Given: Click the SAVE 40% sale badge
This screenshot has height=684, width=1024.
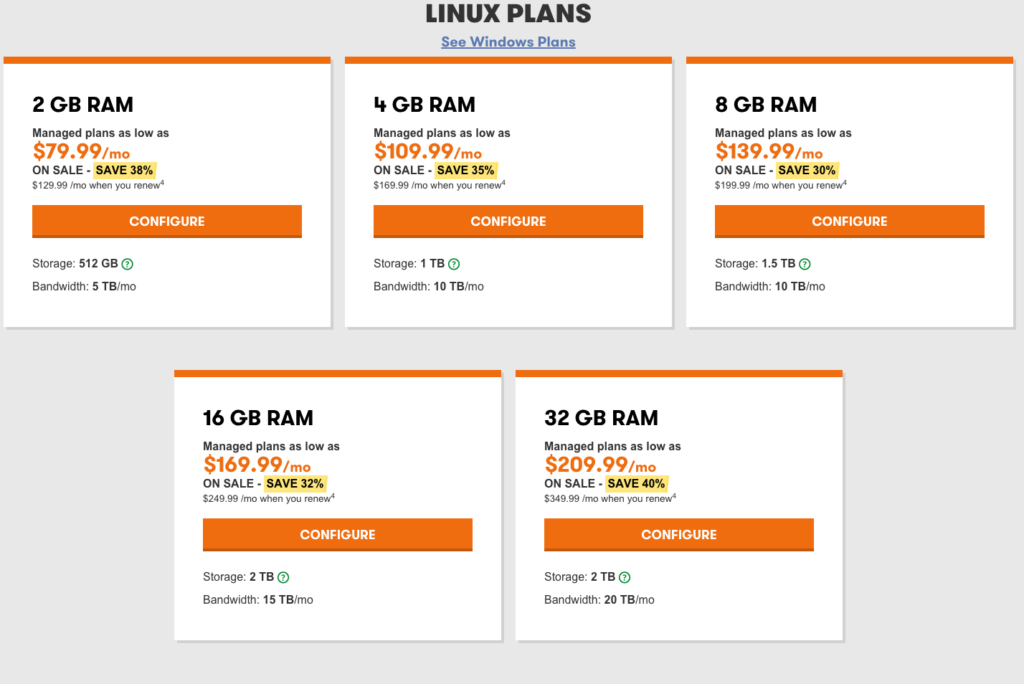Looking at the screenshot, I should click(637, 483).
